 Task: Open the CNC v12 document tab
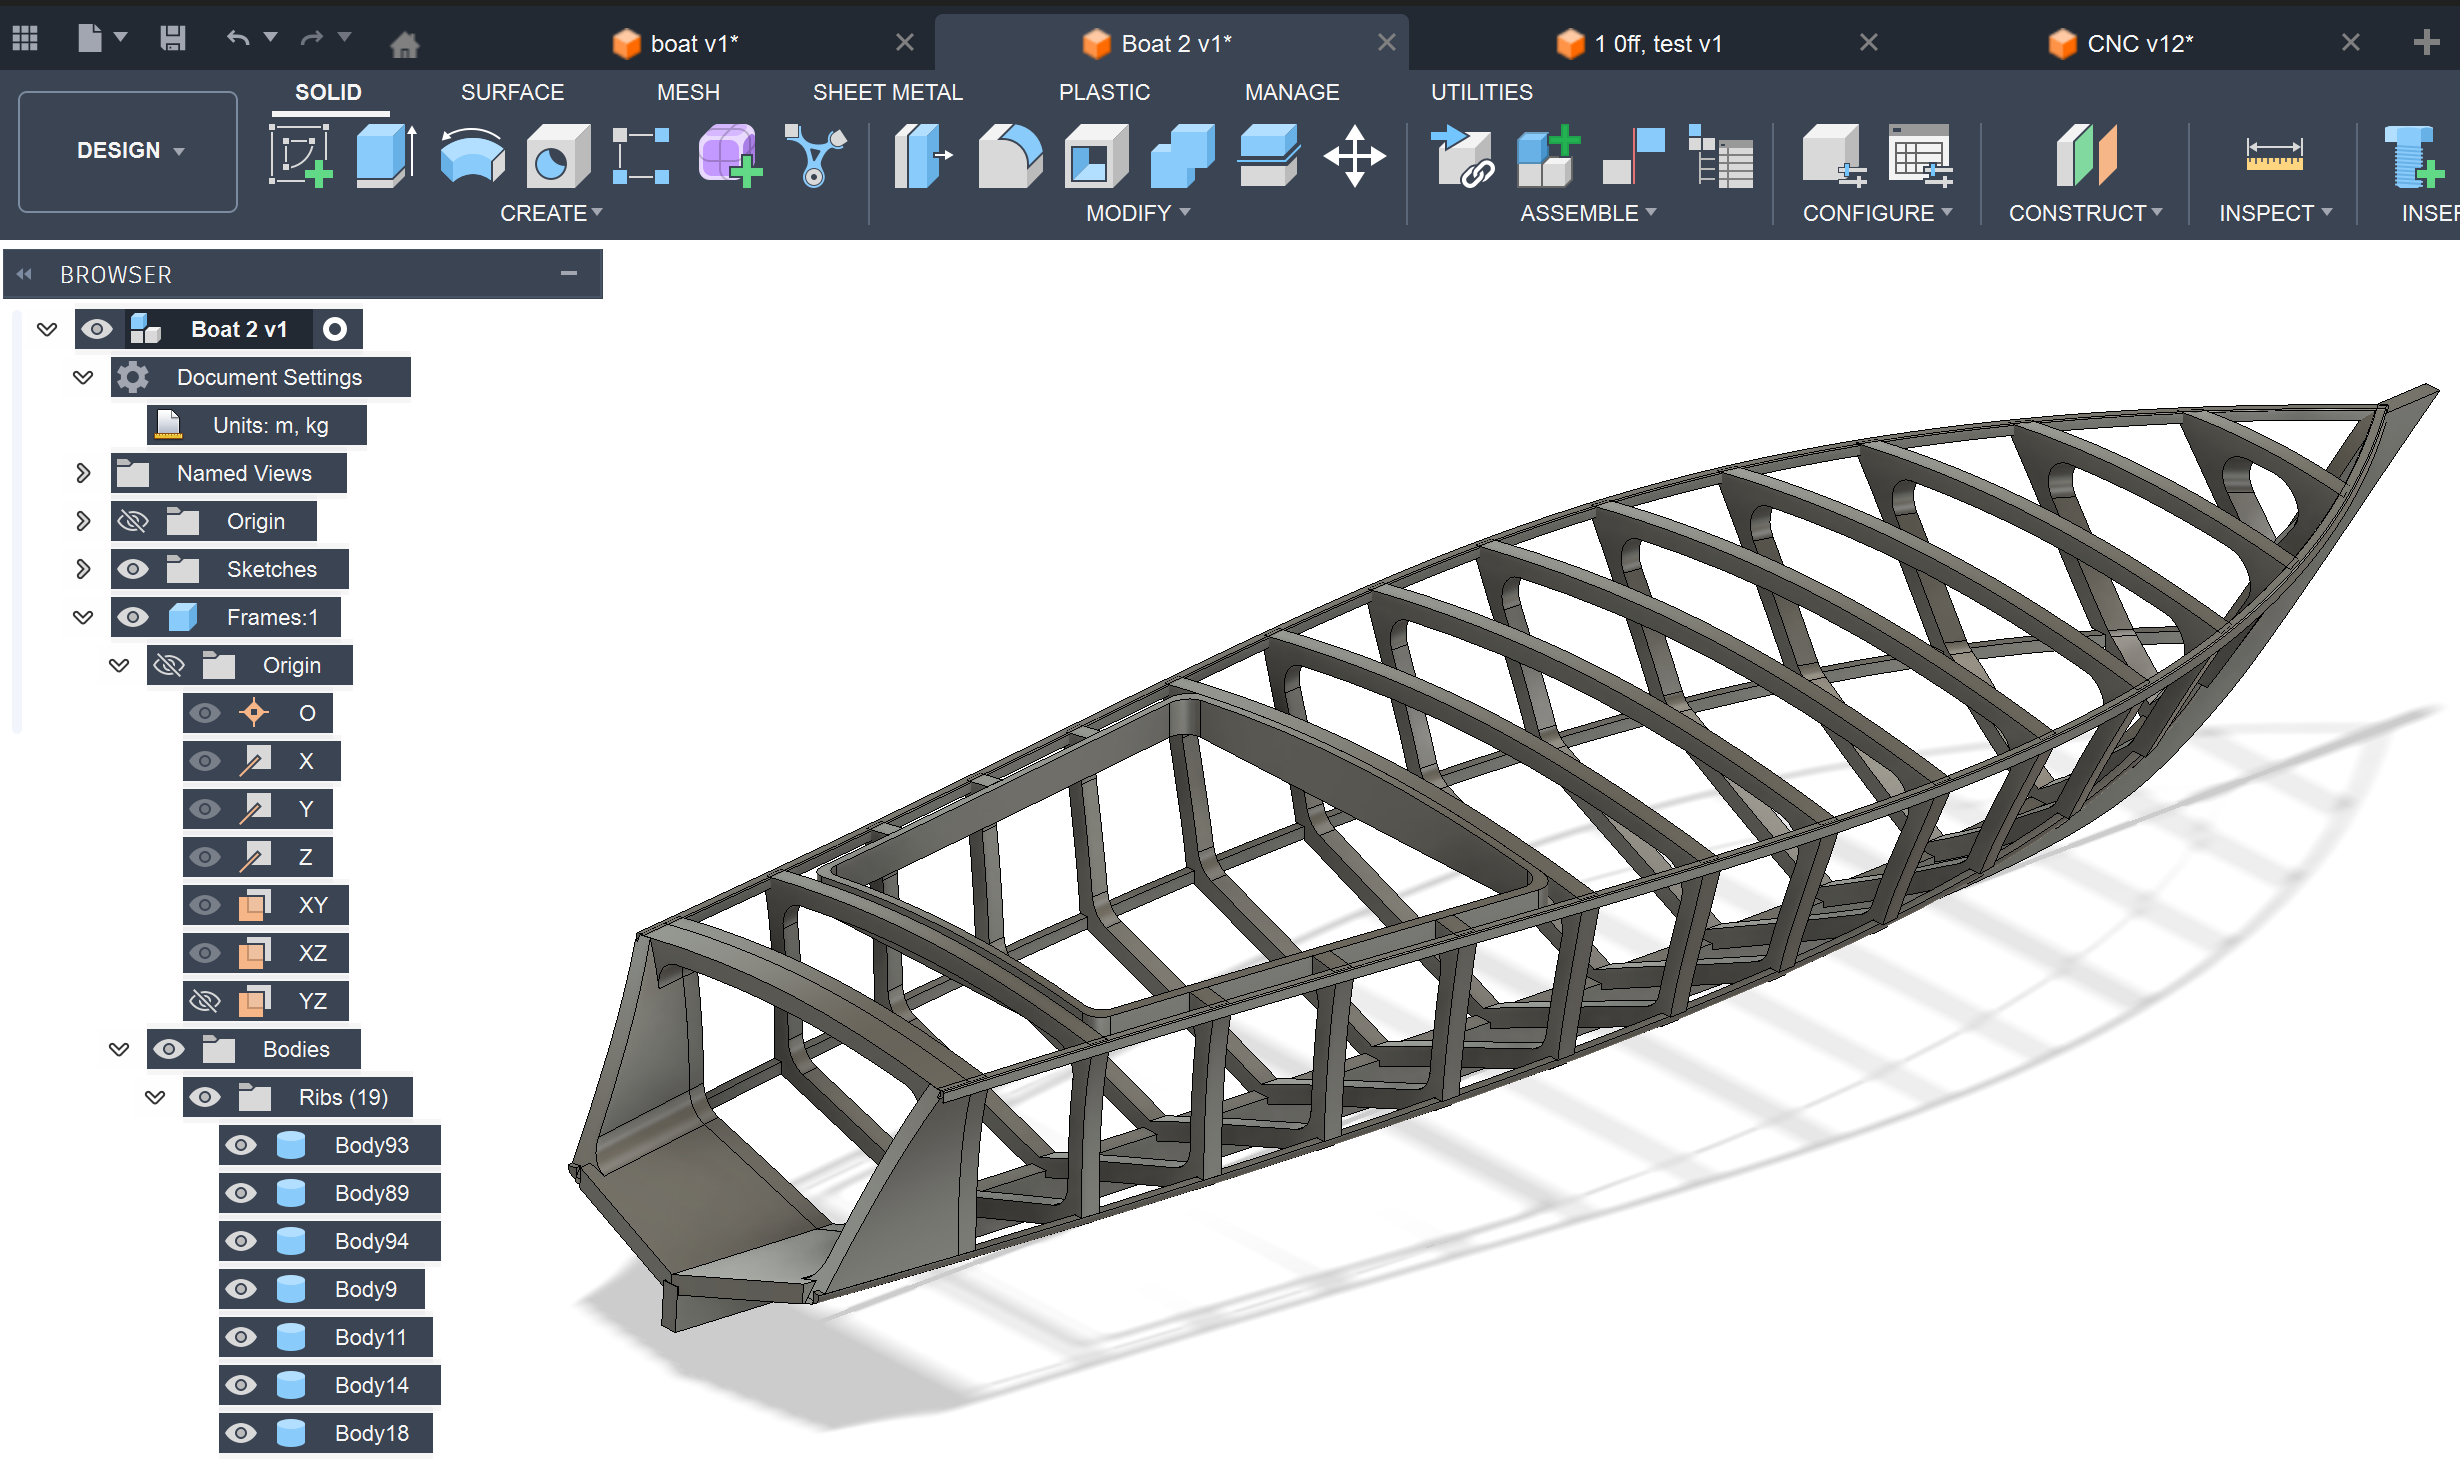[2139, 43]
